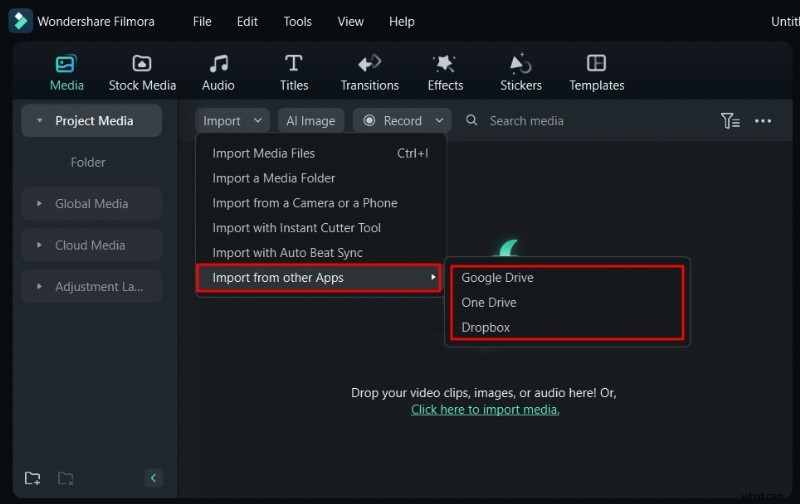The height and width of the screenshot is (504, 800).
Task: Choose Dropbox as the import source
Action: pyautogui.click(x=486, y=327)
